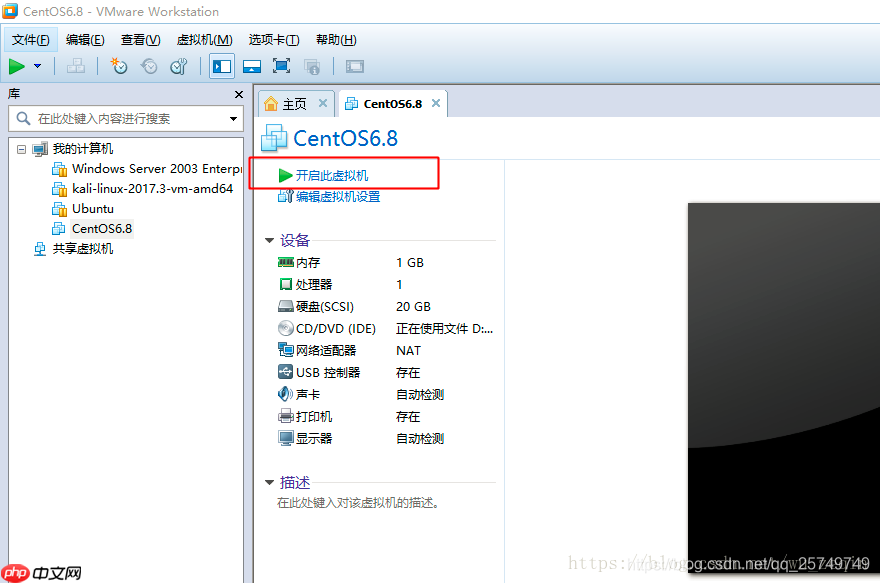The width and height of the screenshot is (880, 583).
Task: Select Windows Server 2003 Enterprise VM
Action: pos(146,169)
